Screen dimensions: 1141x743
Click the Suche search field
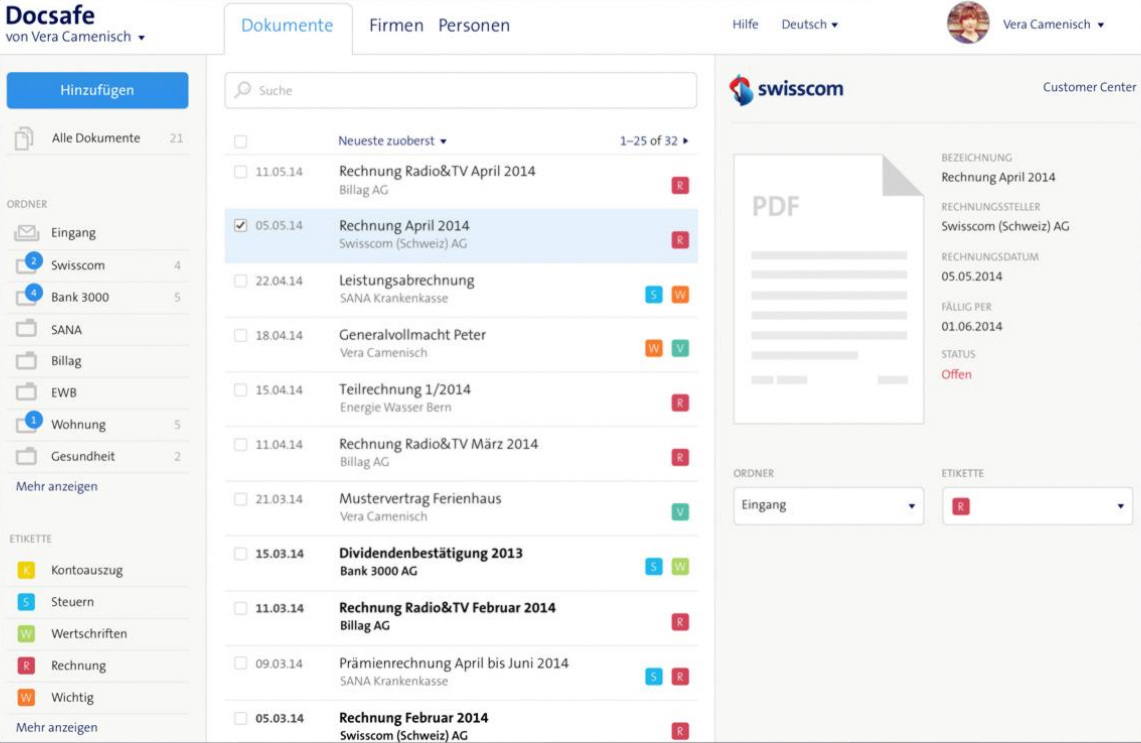(x=461, y=90)
